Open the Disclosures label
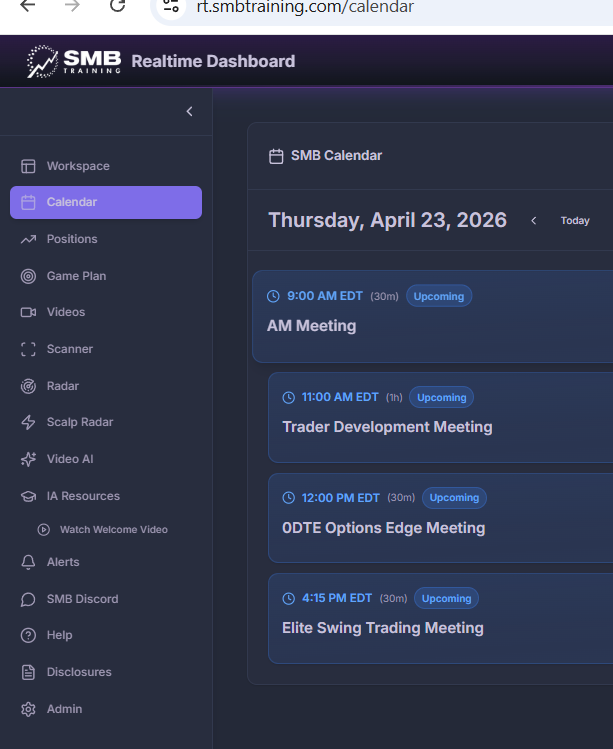 (x=79, y=672)
